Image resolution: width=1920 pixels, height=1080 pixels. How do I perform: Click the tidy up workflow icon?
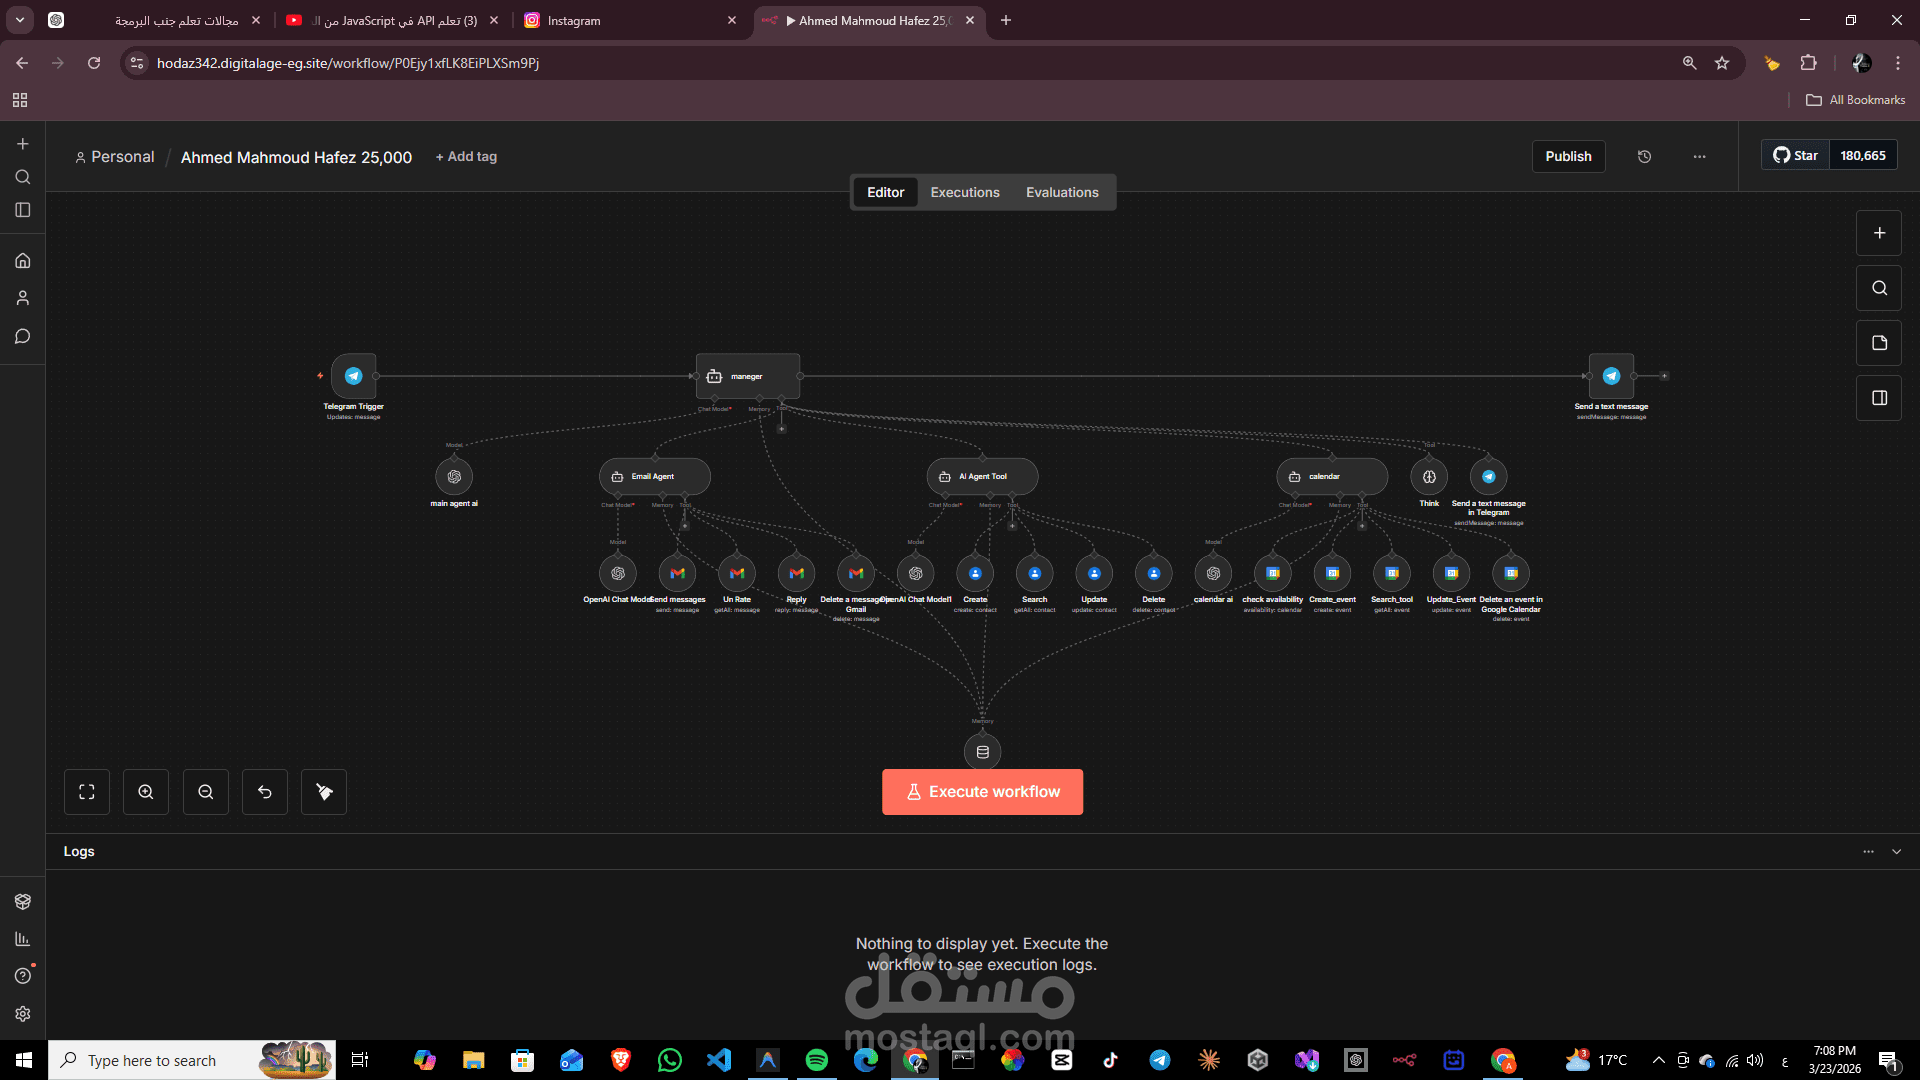324,792
